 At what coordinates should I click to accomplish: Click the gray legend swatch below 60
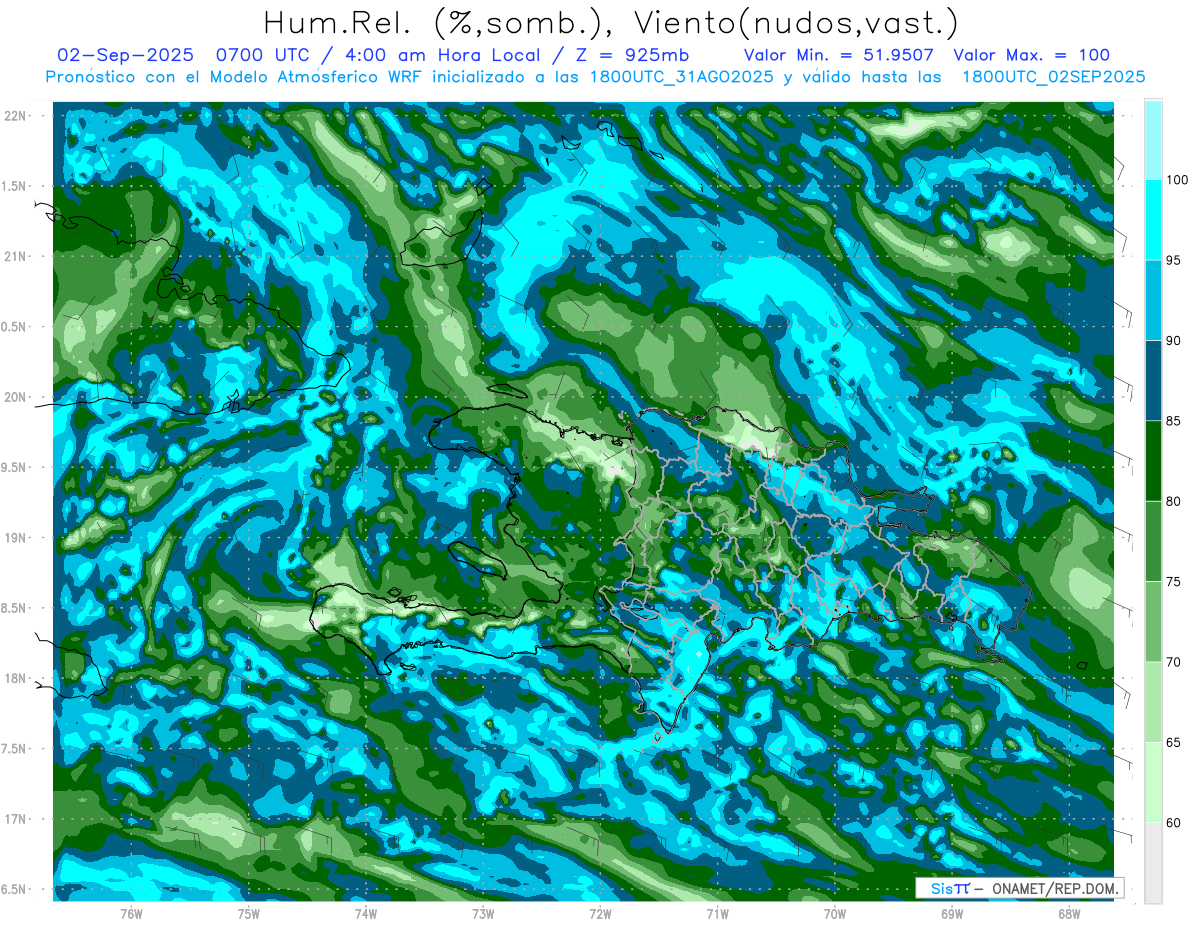coord(1153,863)
